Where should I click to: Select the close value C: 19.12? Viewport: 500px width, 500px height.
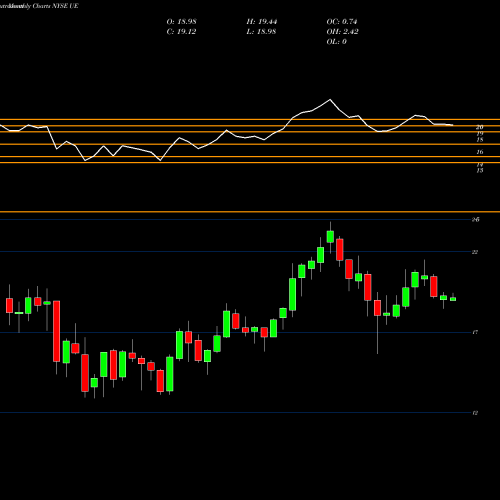(181, 32)
